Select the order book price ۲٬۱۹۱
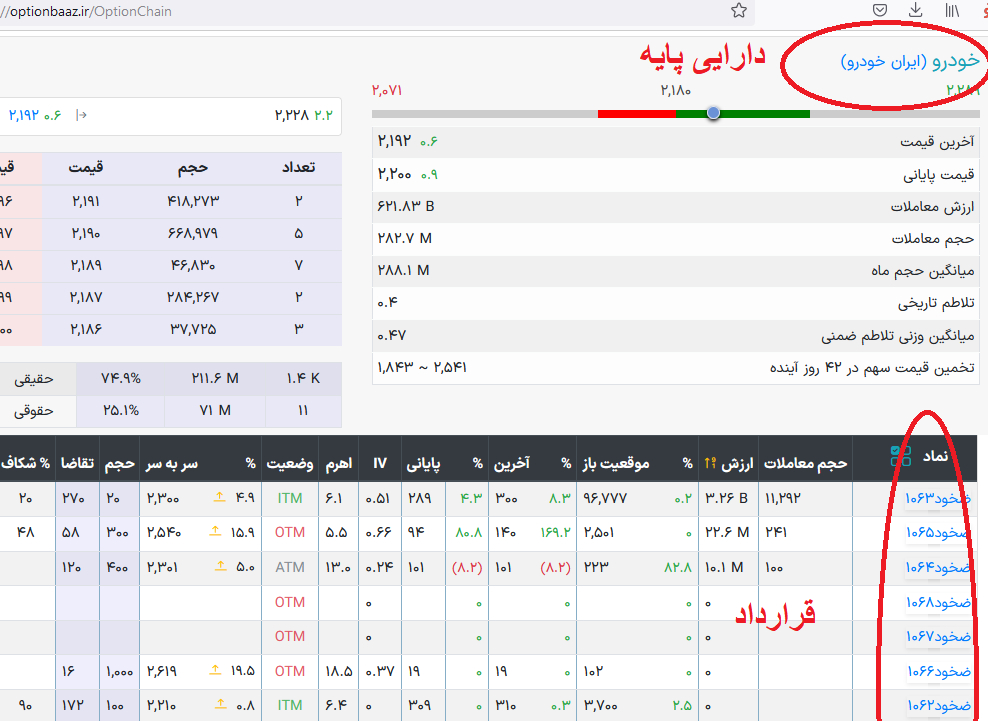The image size is (988, 721). tap(86, 201)
